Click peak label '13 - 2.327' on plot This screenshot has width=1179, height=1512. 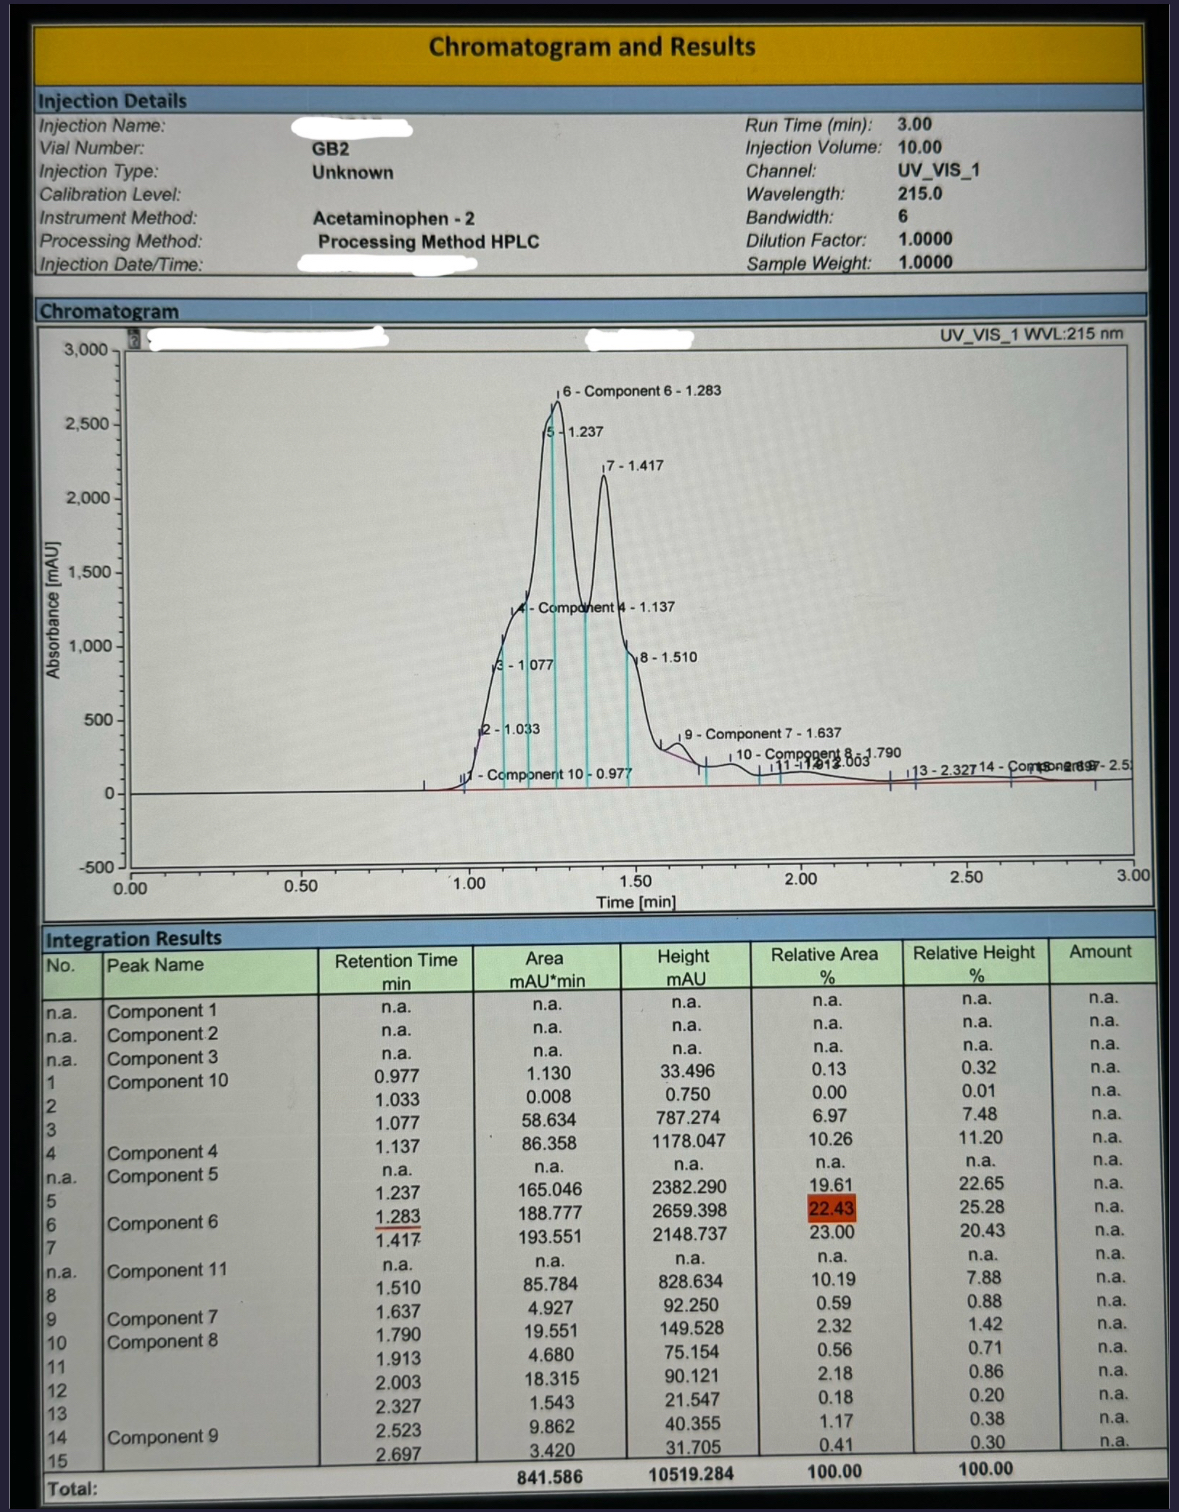pyautogui.click(x=943, y=769)
